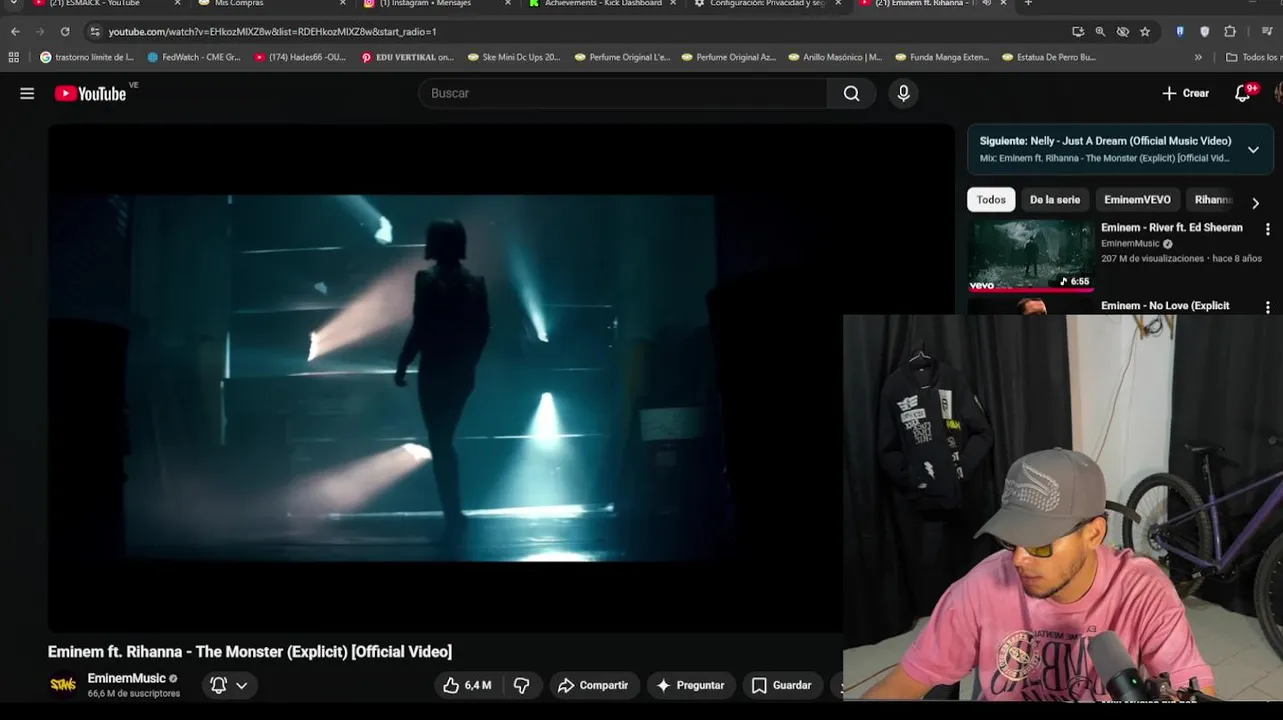The width and height of the screenshot is (1283, 720).
Task: Start voice search with the microphone
Action: click(903, 93)
